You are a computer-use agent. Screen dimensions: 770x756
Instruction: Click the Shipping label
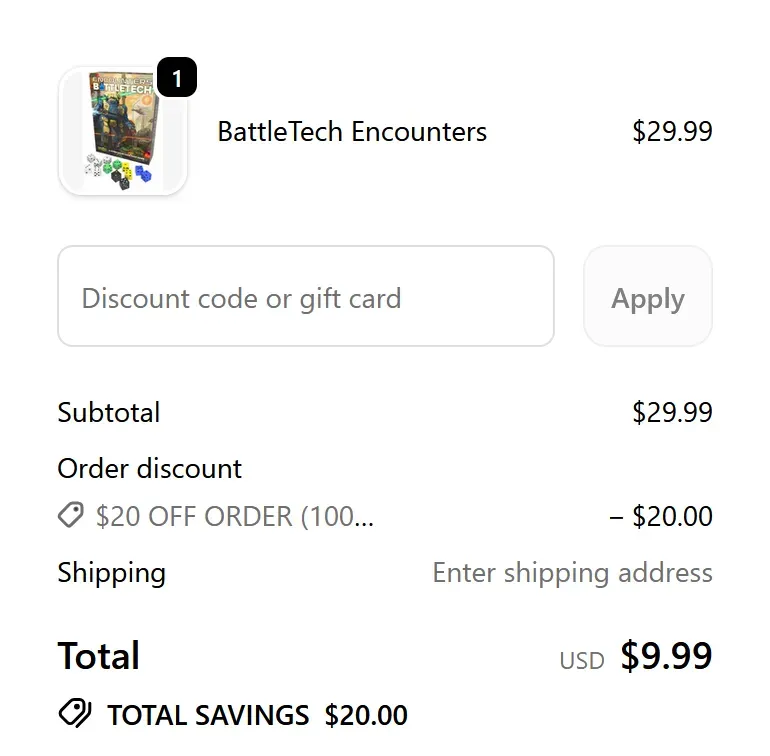111,573
